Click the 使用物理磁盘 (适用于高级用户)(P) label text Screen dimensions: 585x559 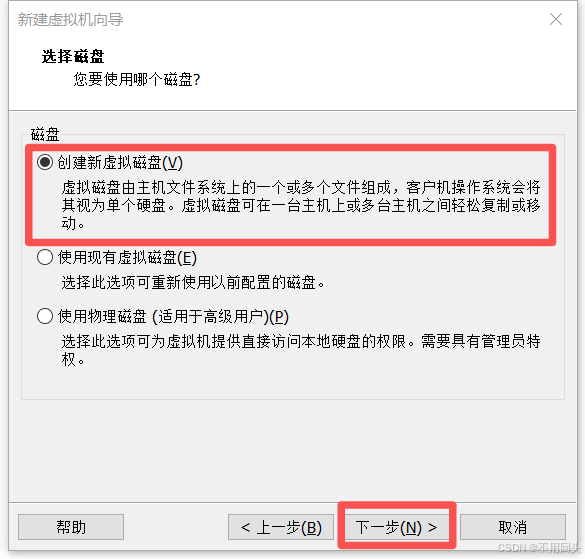[173, 316]
